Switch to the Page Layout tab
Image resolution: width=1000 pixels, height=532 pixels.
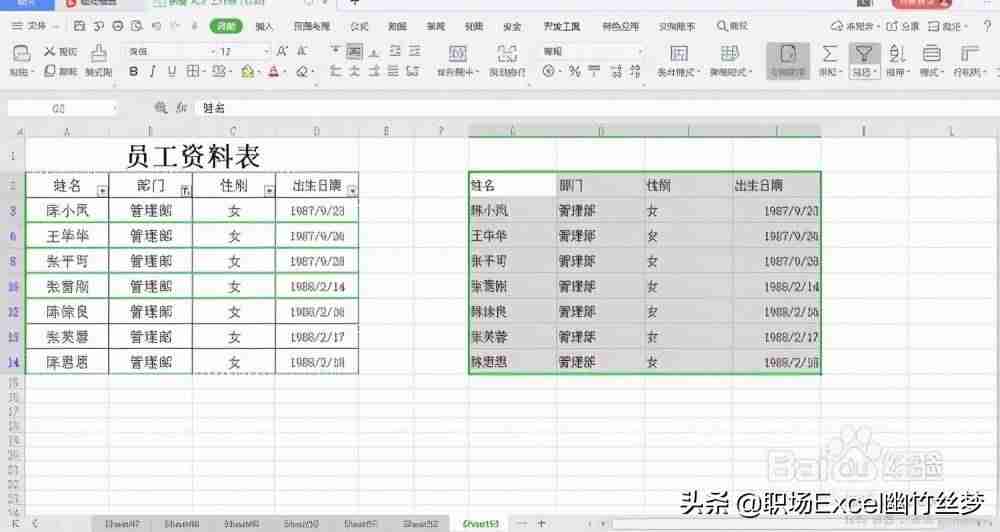point(312,26)
